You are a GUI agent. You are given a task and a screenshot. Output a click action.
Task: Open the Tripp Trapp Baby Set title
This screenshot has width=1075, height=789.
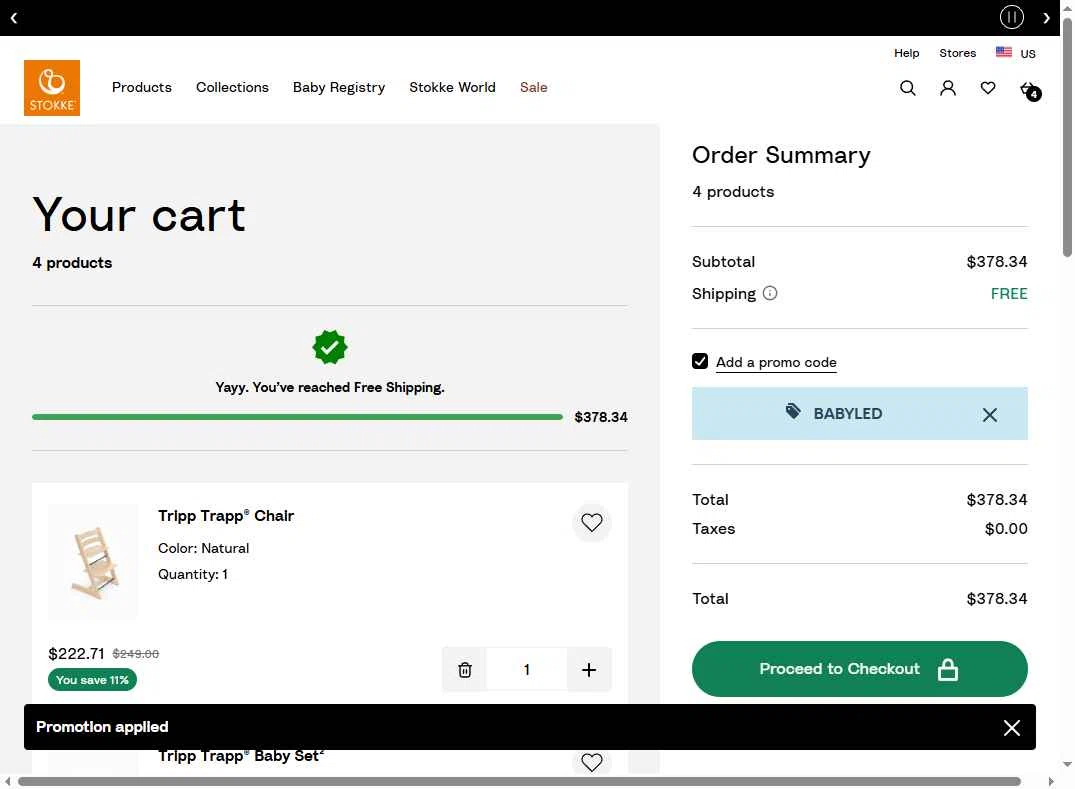click(x=241, y=757)
